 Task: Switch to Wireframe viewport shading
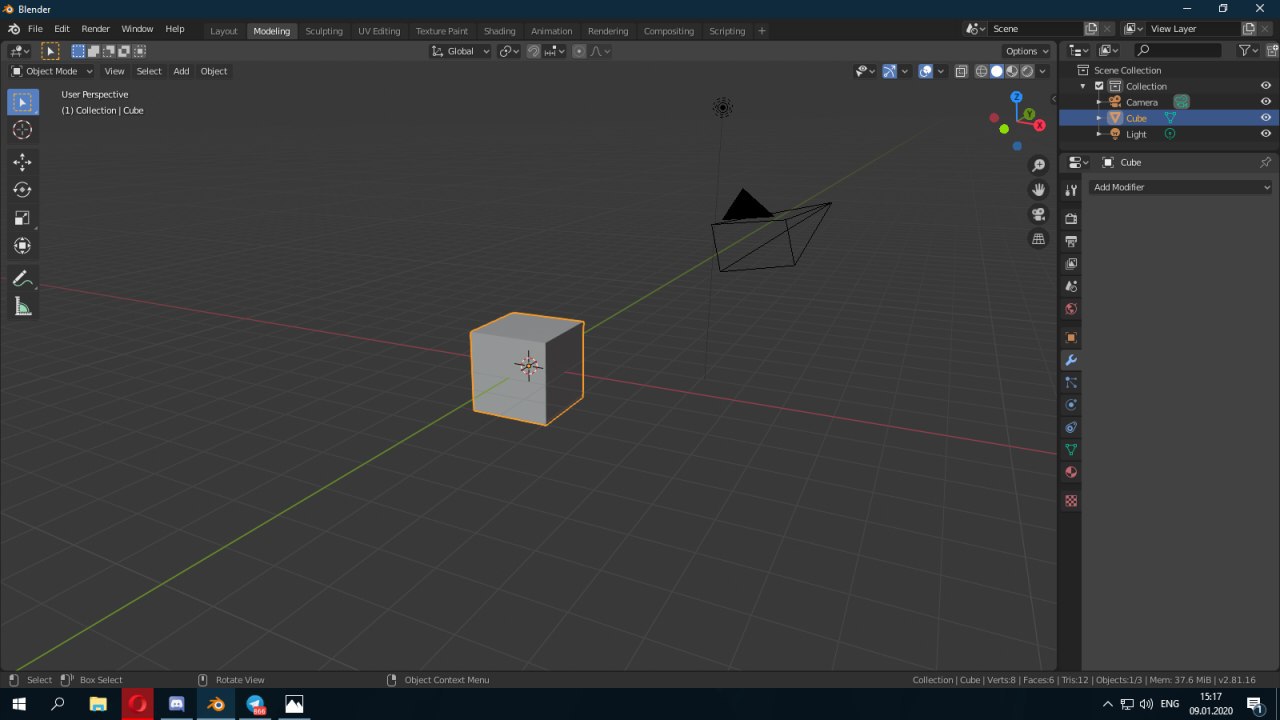982,71
